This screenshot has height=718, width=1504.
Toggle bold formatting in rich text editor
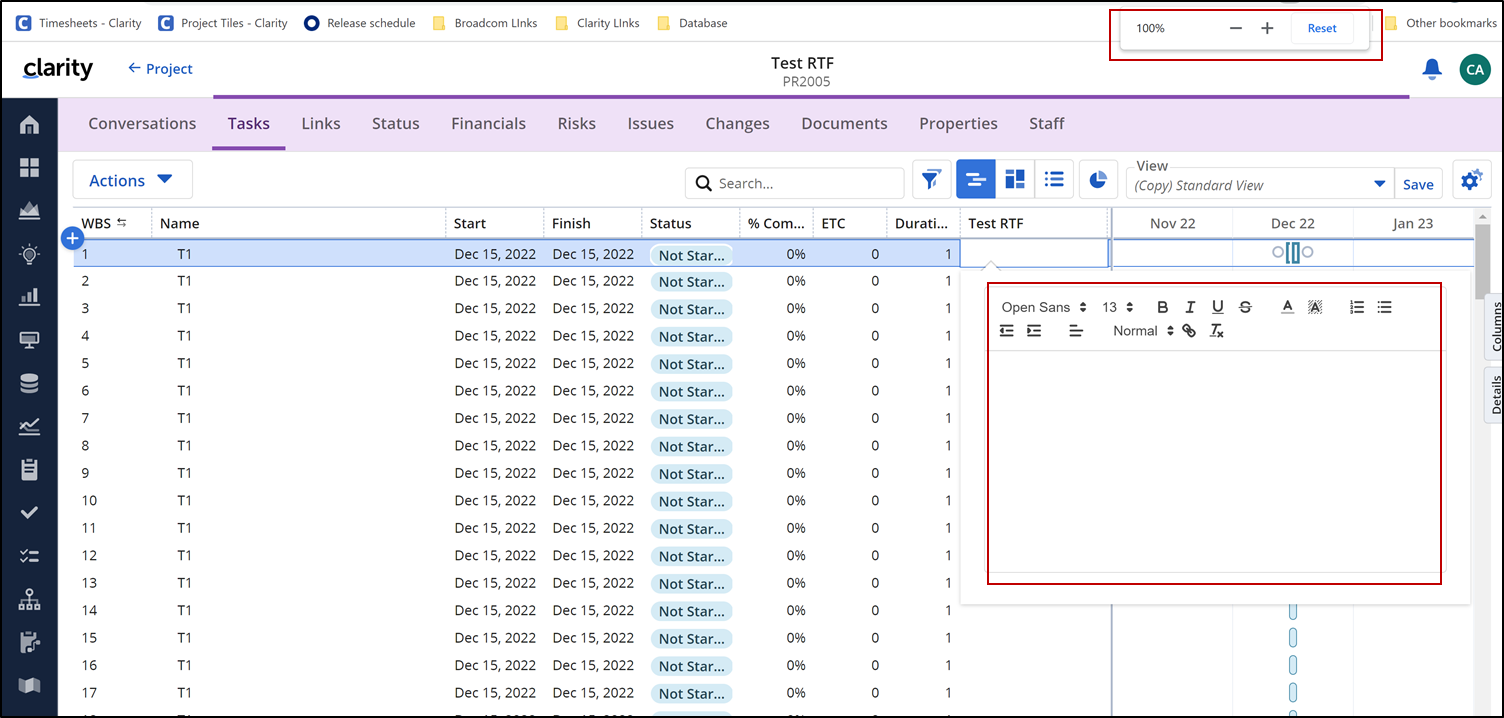(1162, 307)
